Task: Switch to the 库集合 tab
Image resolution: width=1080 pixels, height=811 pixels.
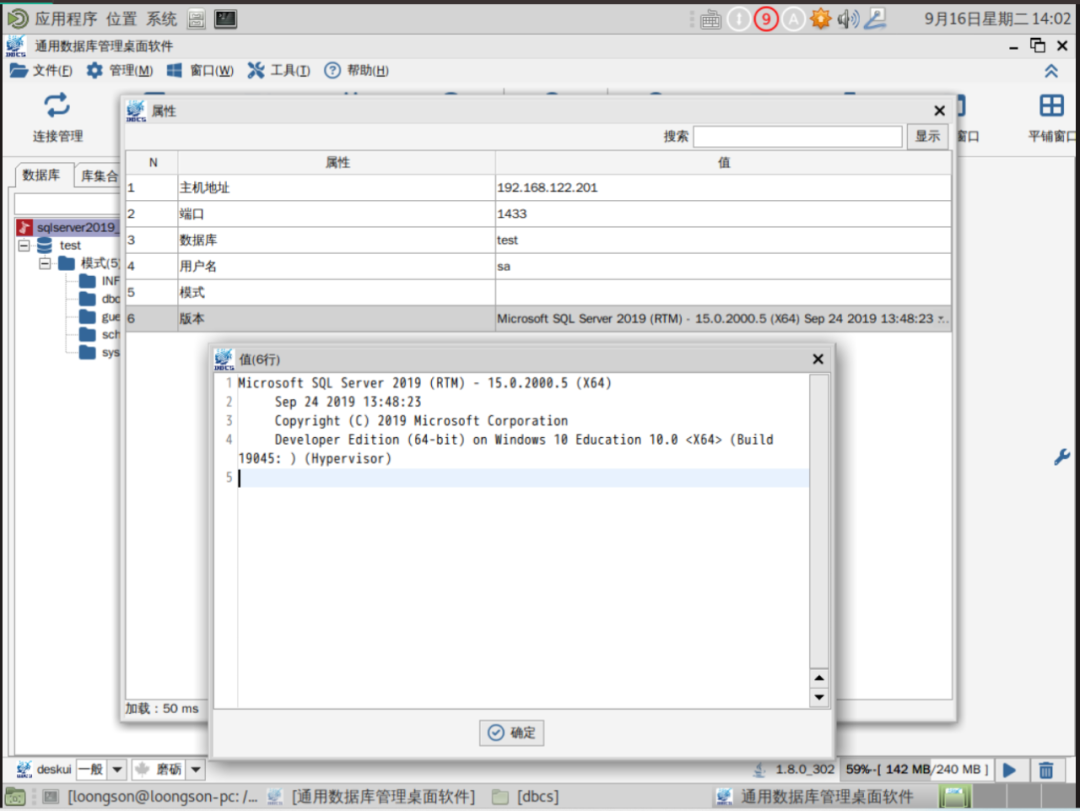Action: coord(98,176)
